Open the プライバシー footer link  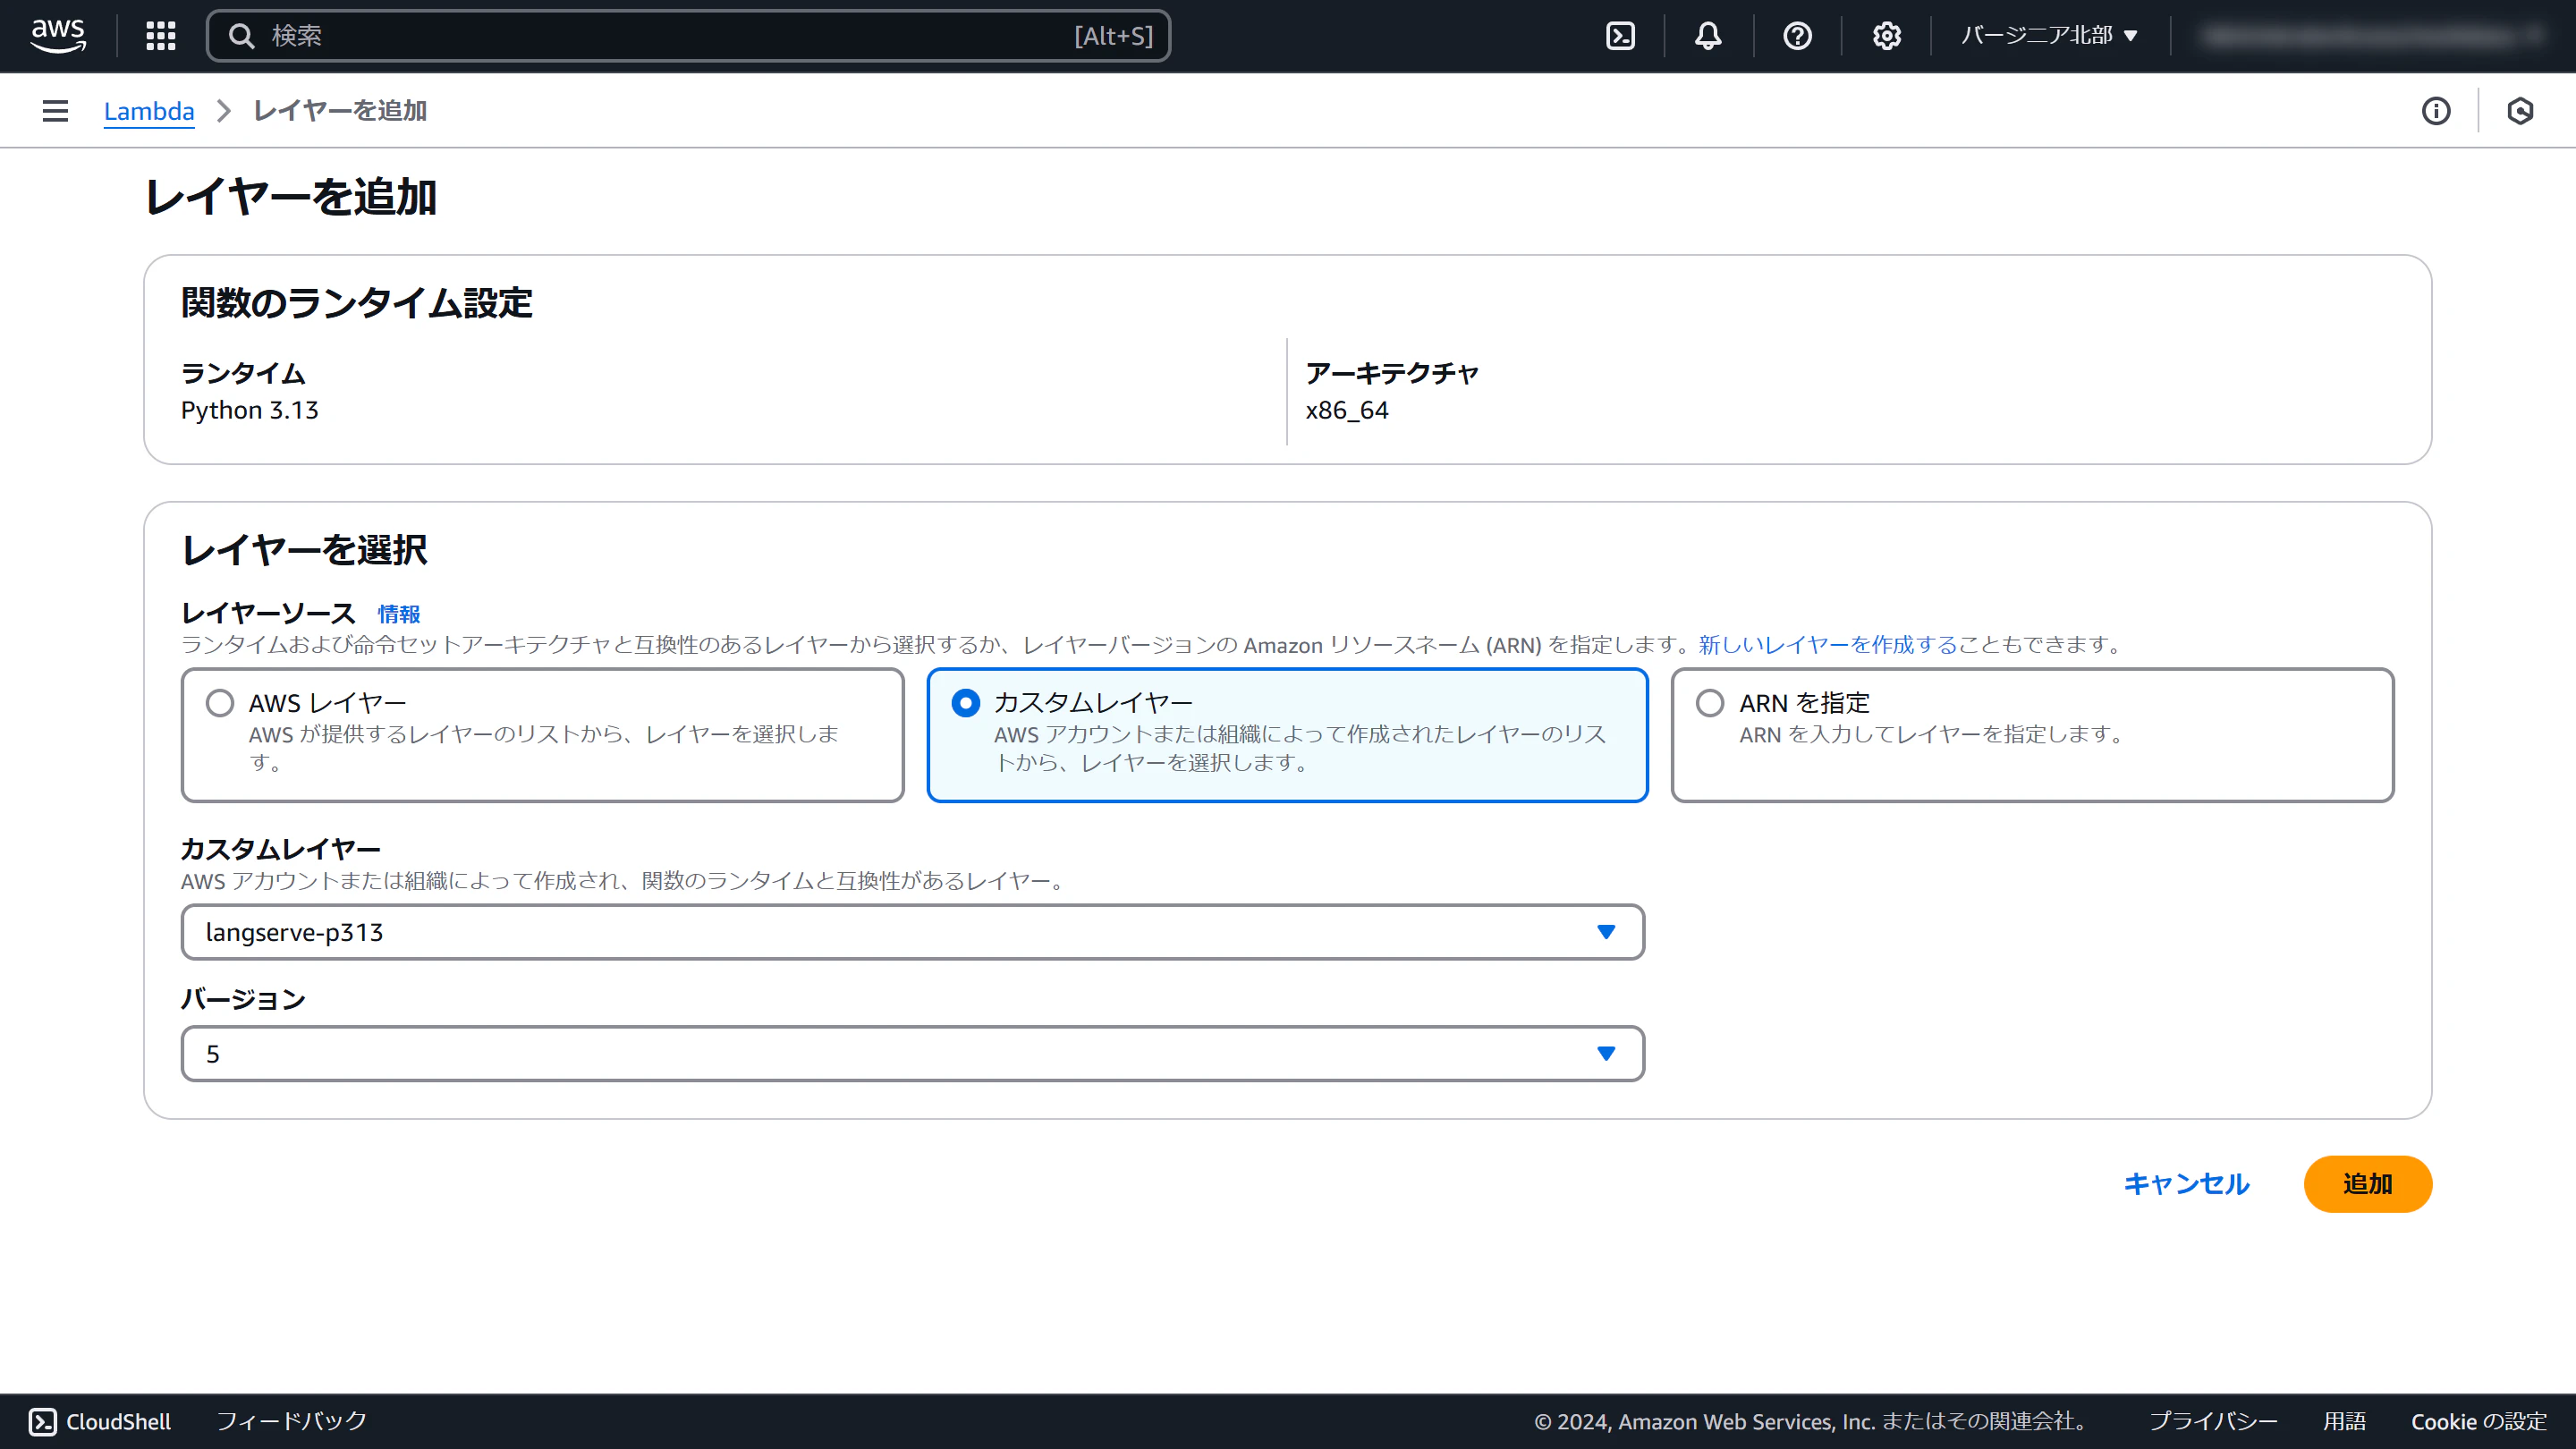(2213, 1421)
